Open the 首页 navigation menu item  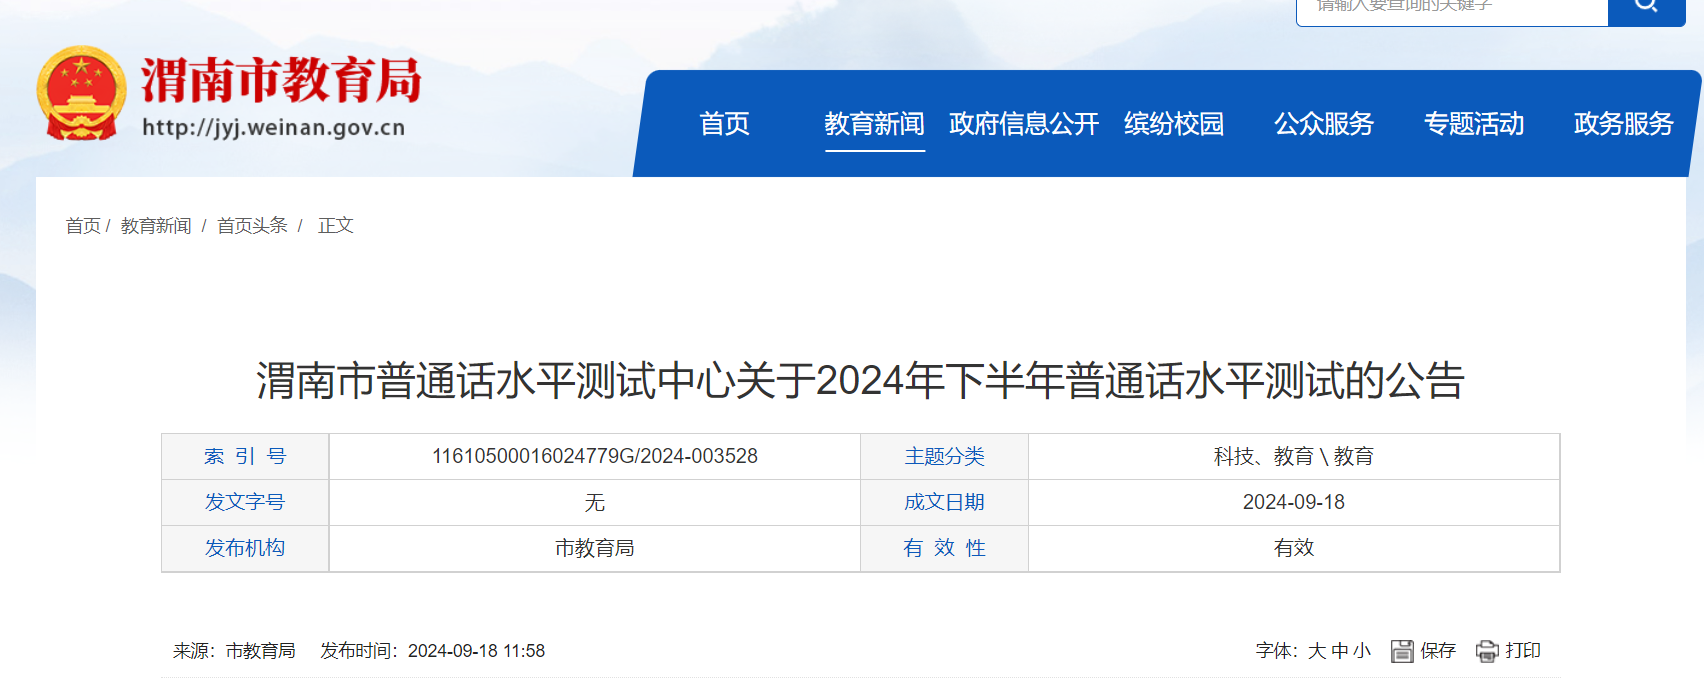point(724,124)
